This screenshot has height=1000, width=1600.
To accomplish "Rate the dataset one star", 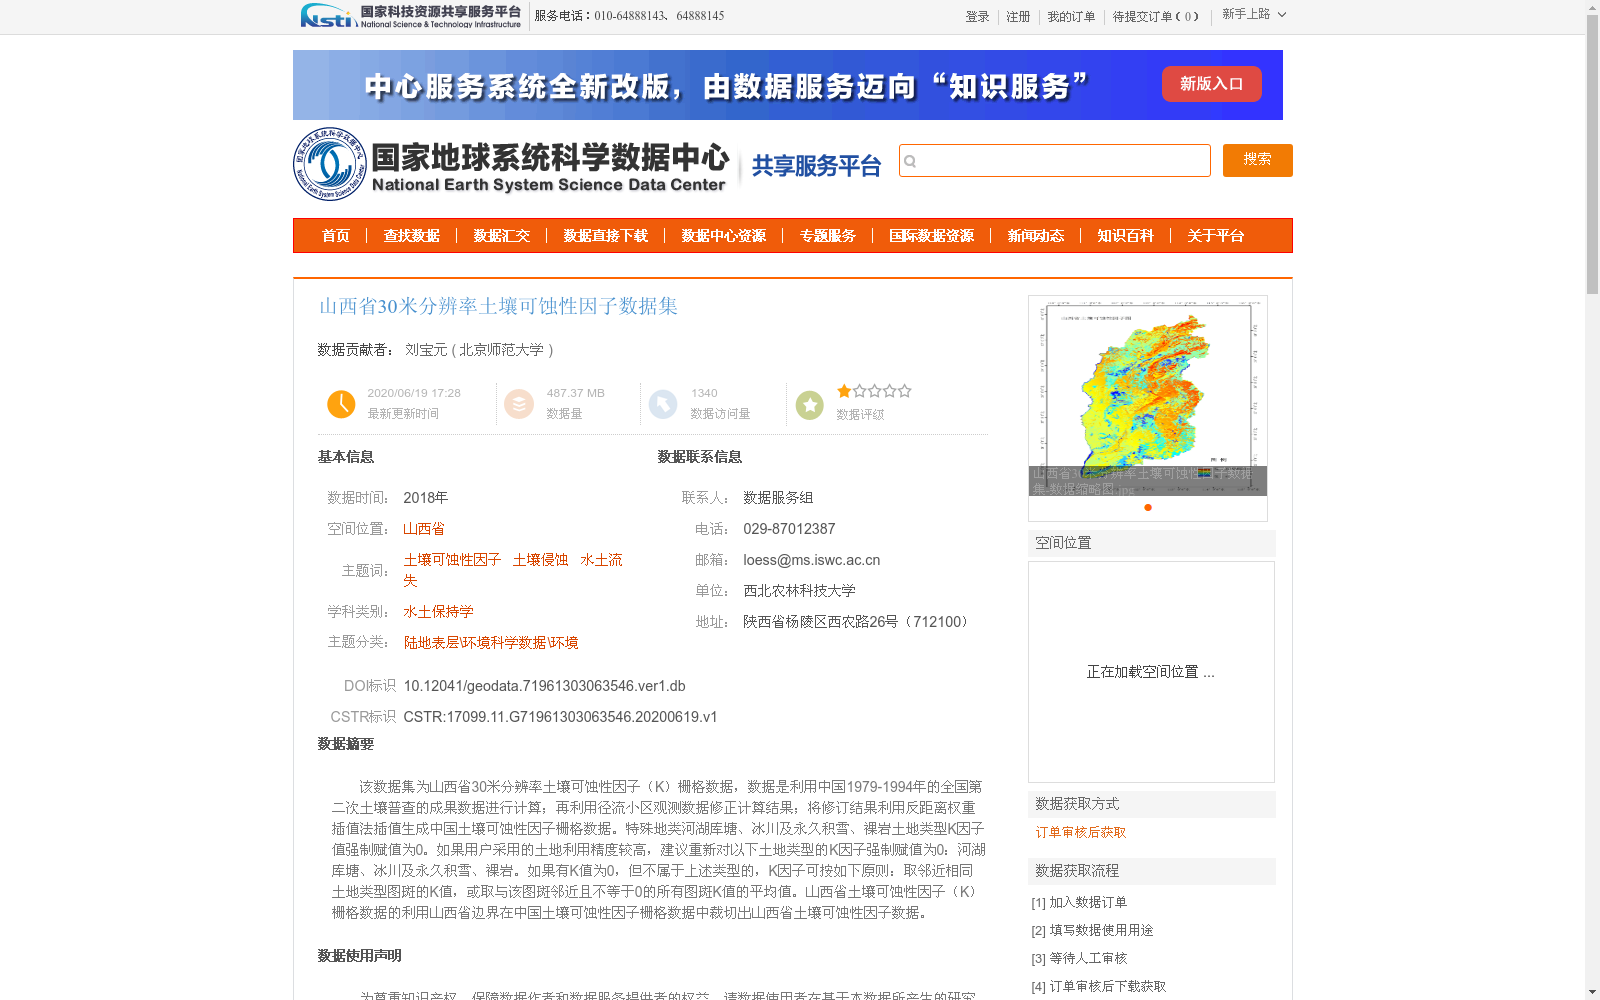I will [844, 391].
